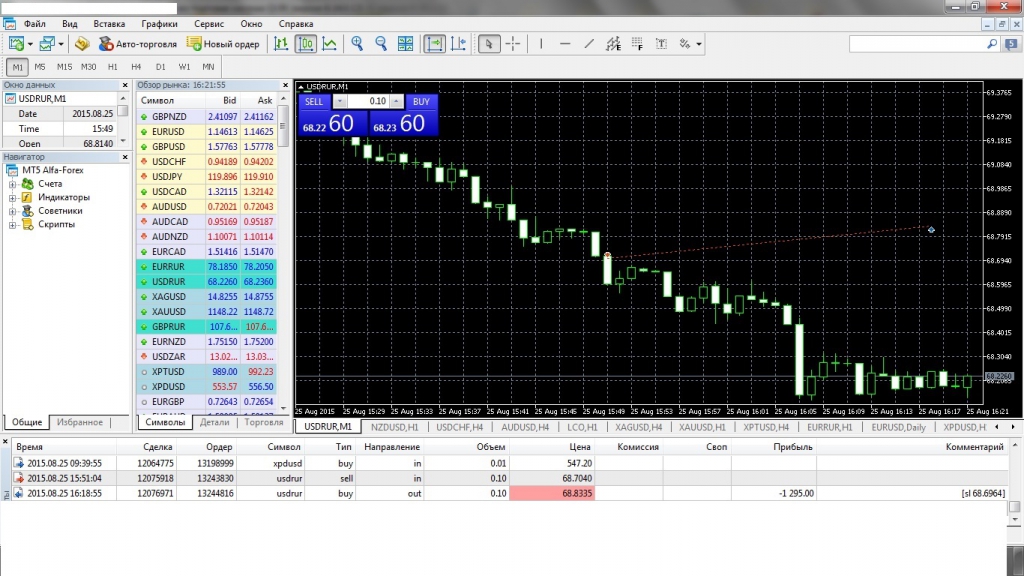Click the Новый ордер button
Screen dimensions: 1024x576
pos(224,44)
